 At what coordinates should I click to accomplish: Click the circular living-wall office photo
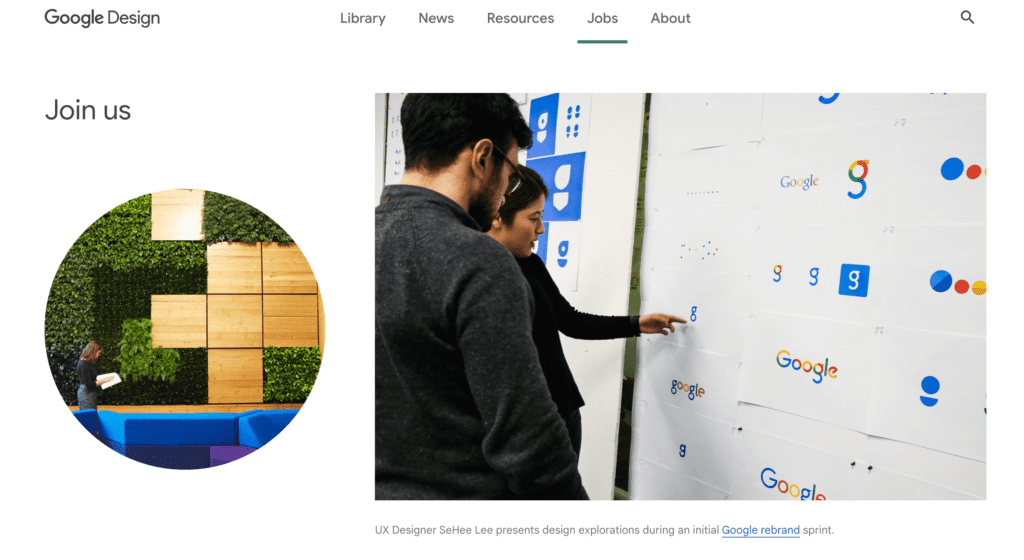click(x=185, y=329)
